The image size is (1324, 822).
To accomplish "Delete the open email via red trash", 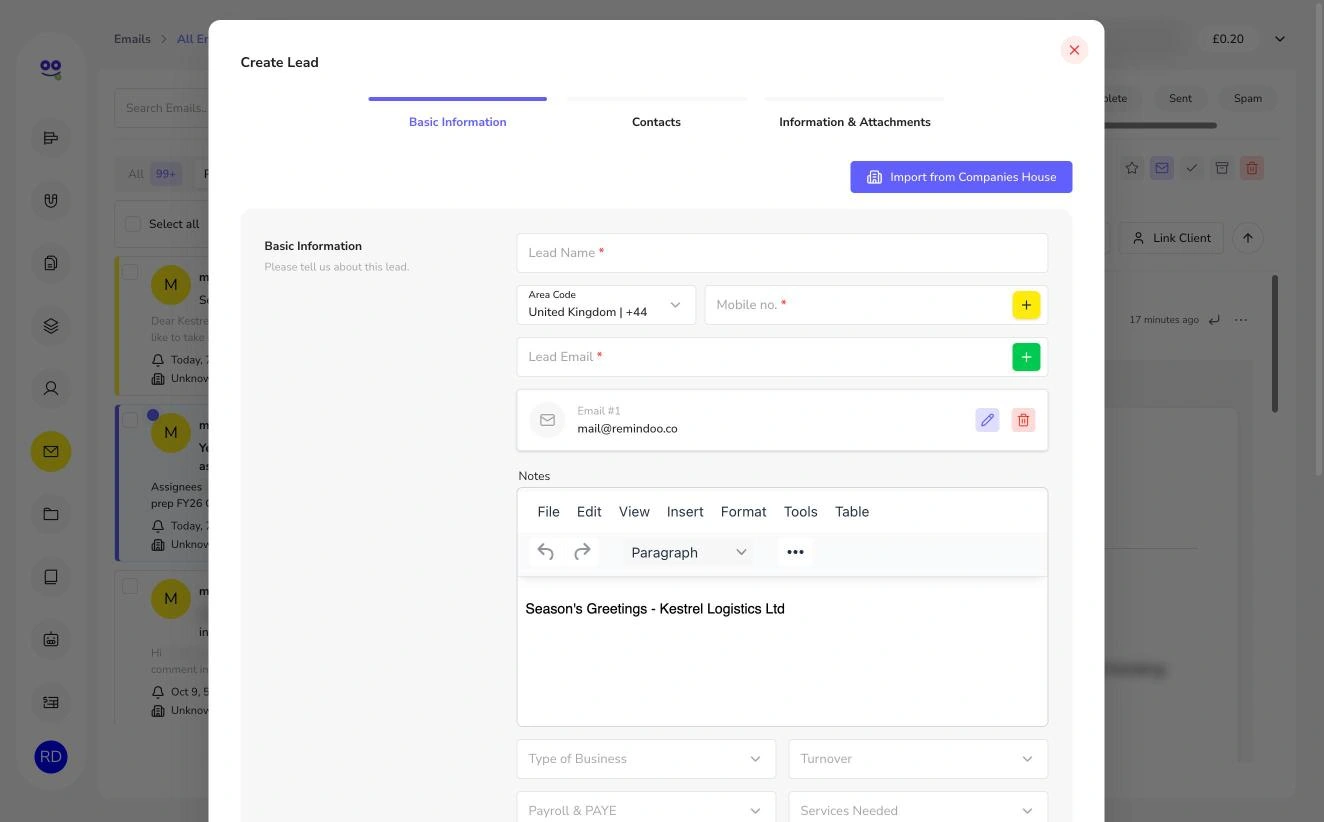I will click(1252, 168).
